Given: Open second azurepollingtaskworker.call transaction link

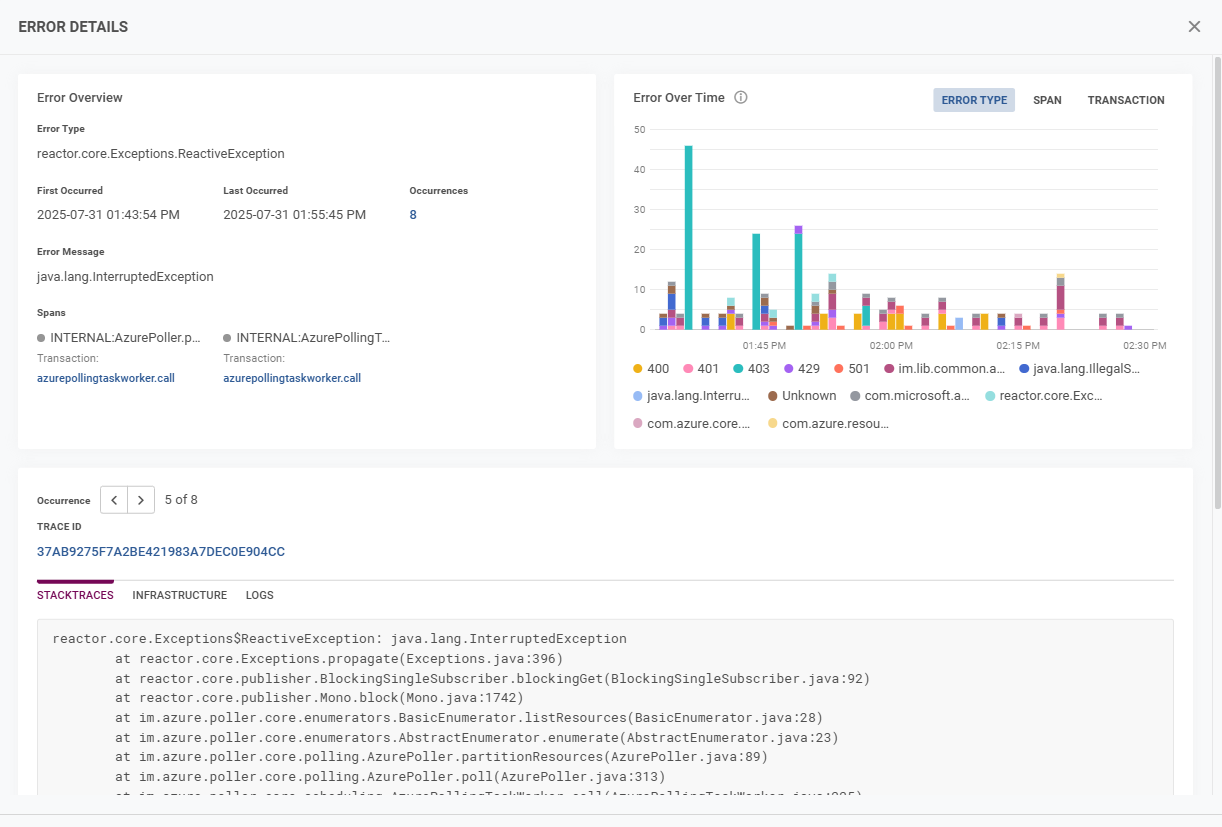Looking at the screenshot, I should [x=292, y=378].
